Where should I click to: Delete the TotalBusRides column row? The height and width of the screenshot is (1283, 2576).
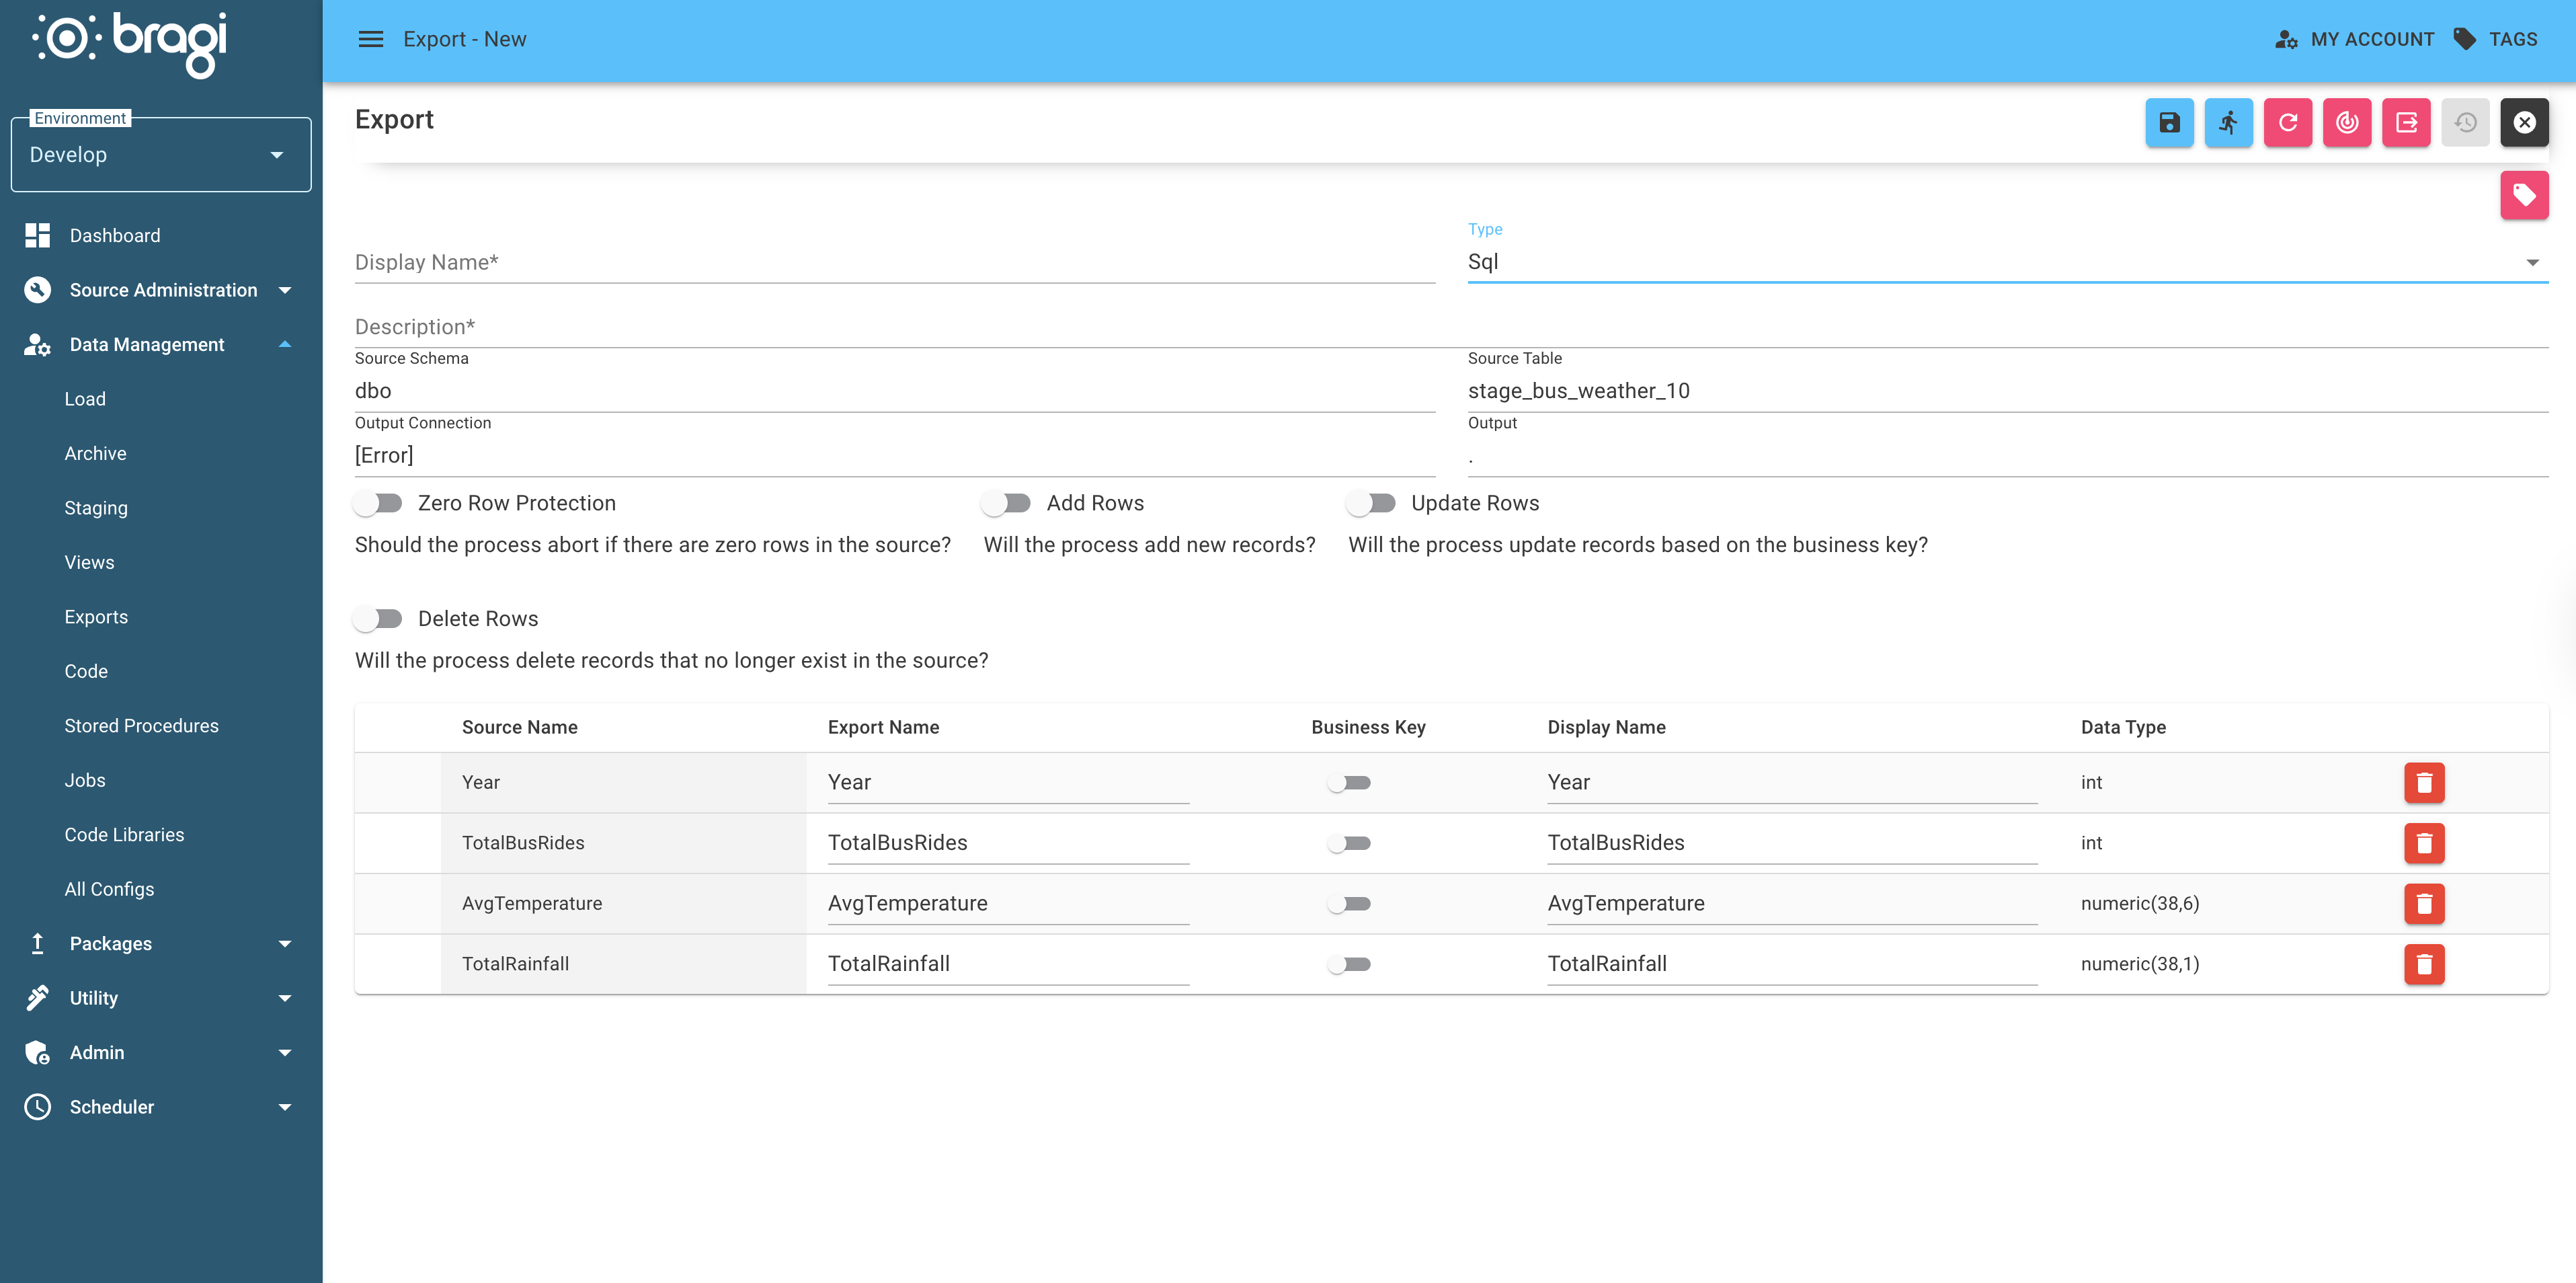(x=2424, y=843)
